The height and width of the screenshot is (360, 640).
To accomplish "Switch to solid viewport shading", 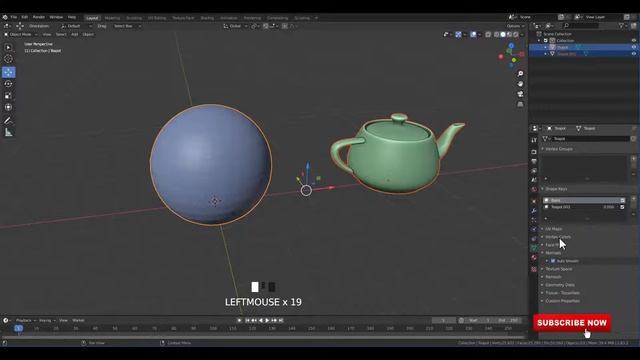I will click(x=503, y=35).
